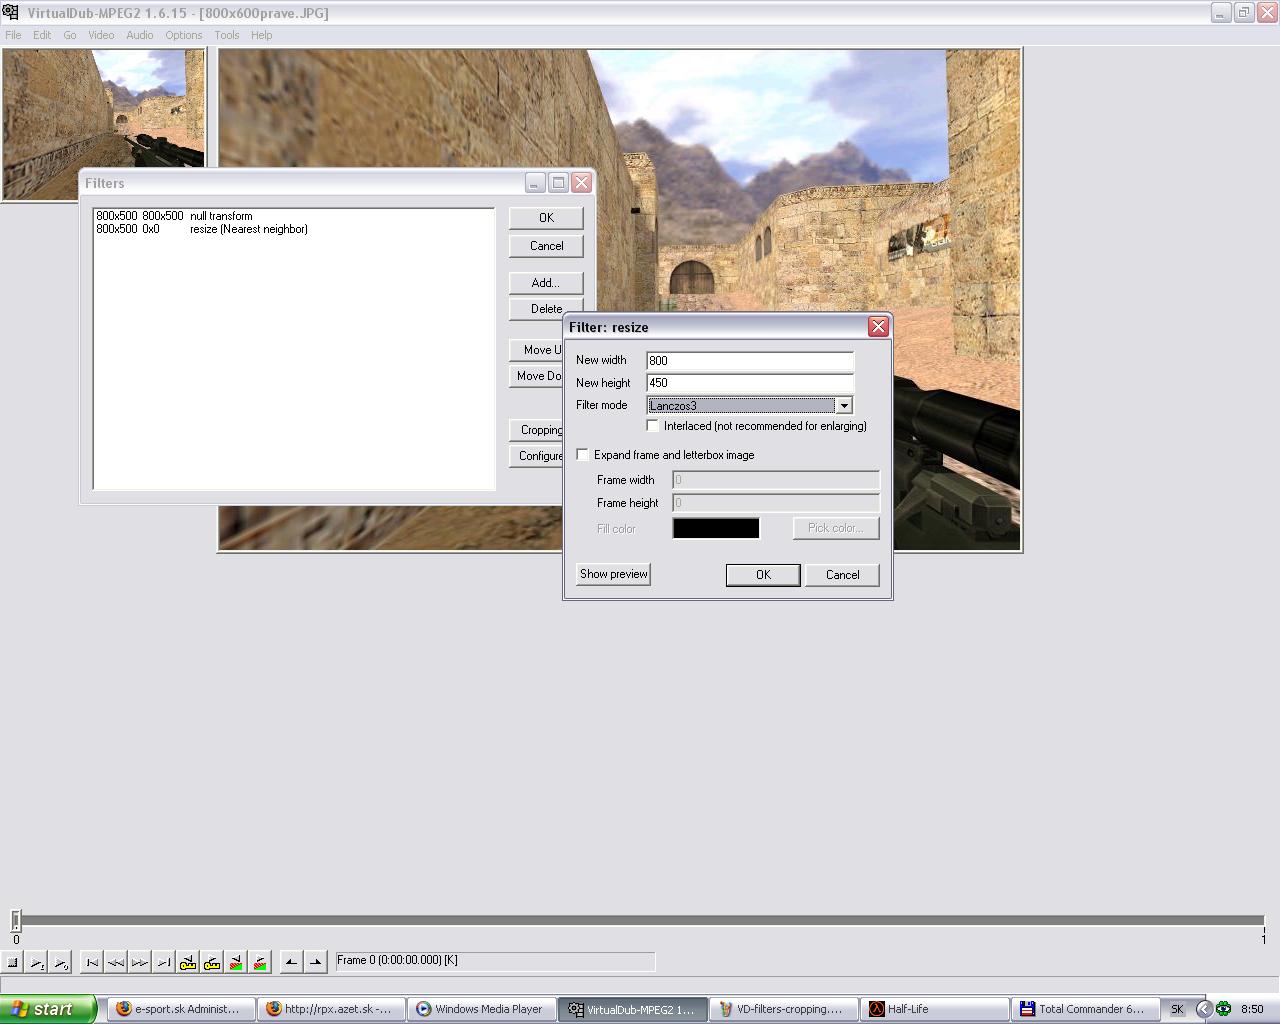This screenshot has width=1280, height=1024.
Task: Go to previous keyframe icon
Action: pyautogui.click(x=188, y=963)
